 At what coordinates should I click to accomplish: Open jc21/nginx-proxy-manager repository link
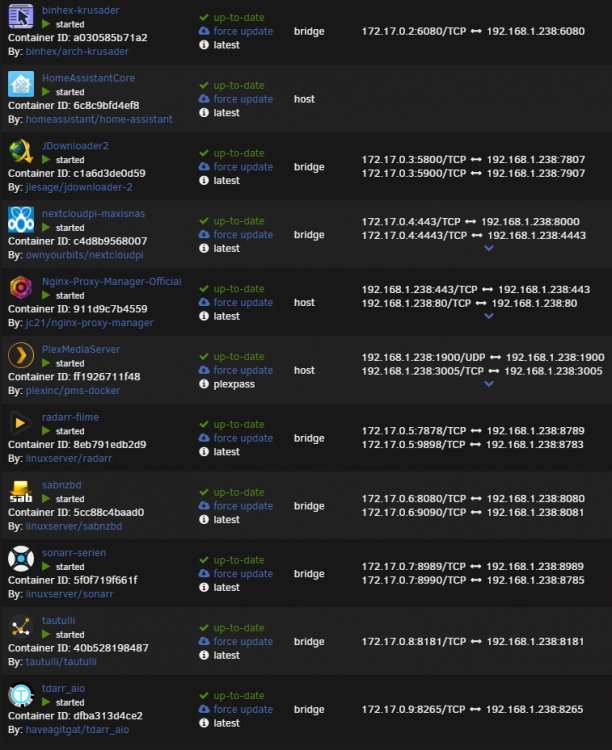(89, 323)
